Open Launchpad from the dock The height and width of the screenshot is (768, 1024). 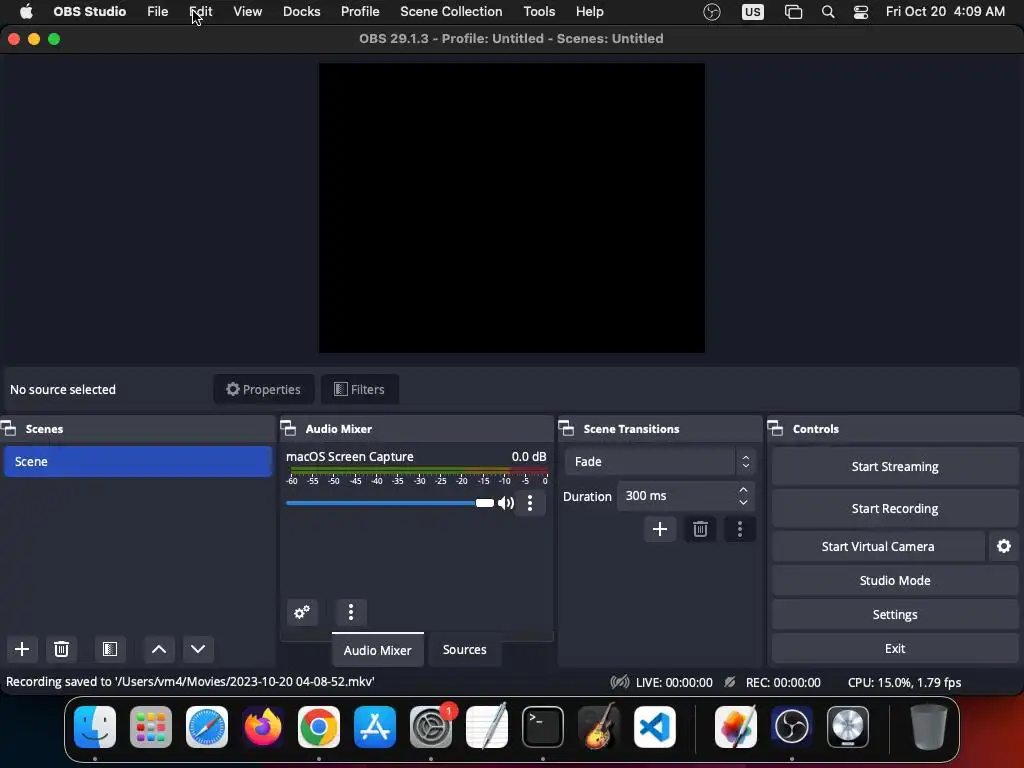(151, 727)
